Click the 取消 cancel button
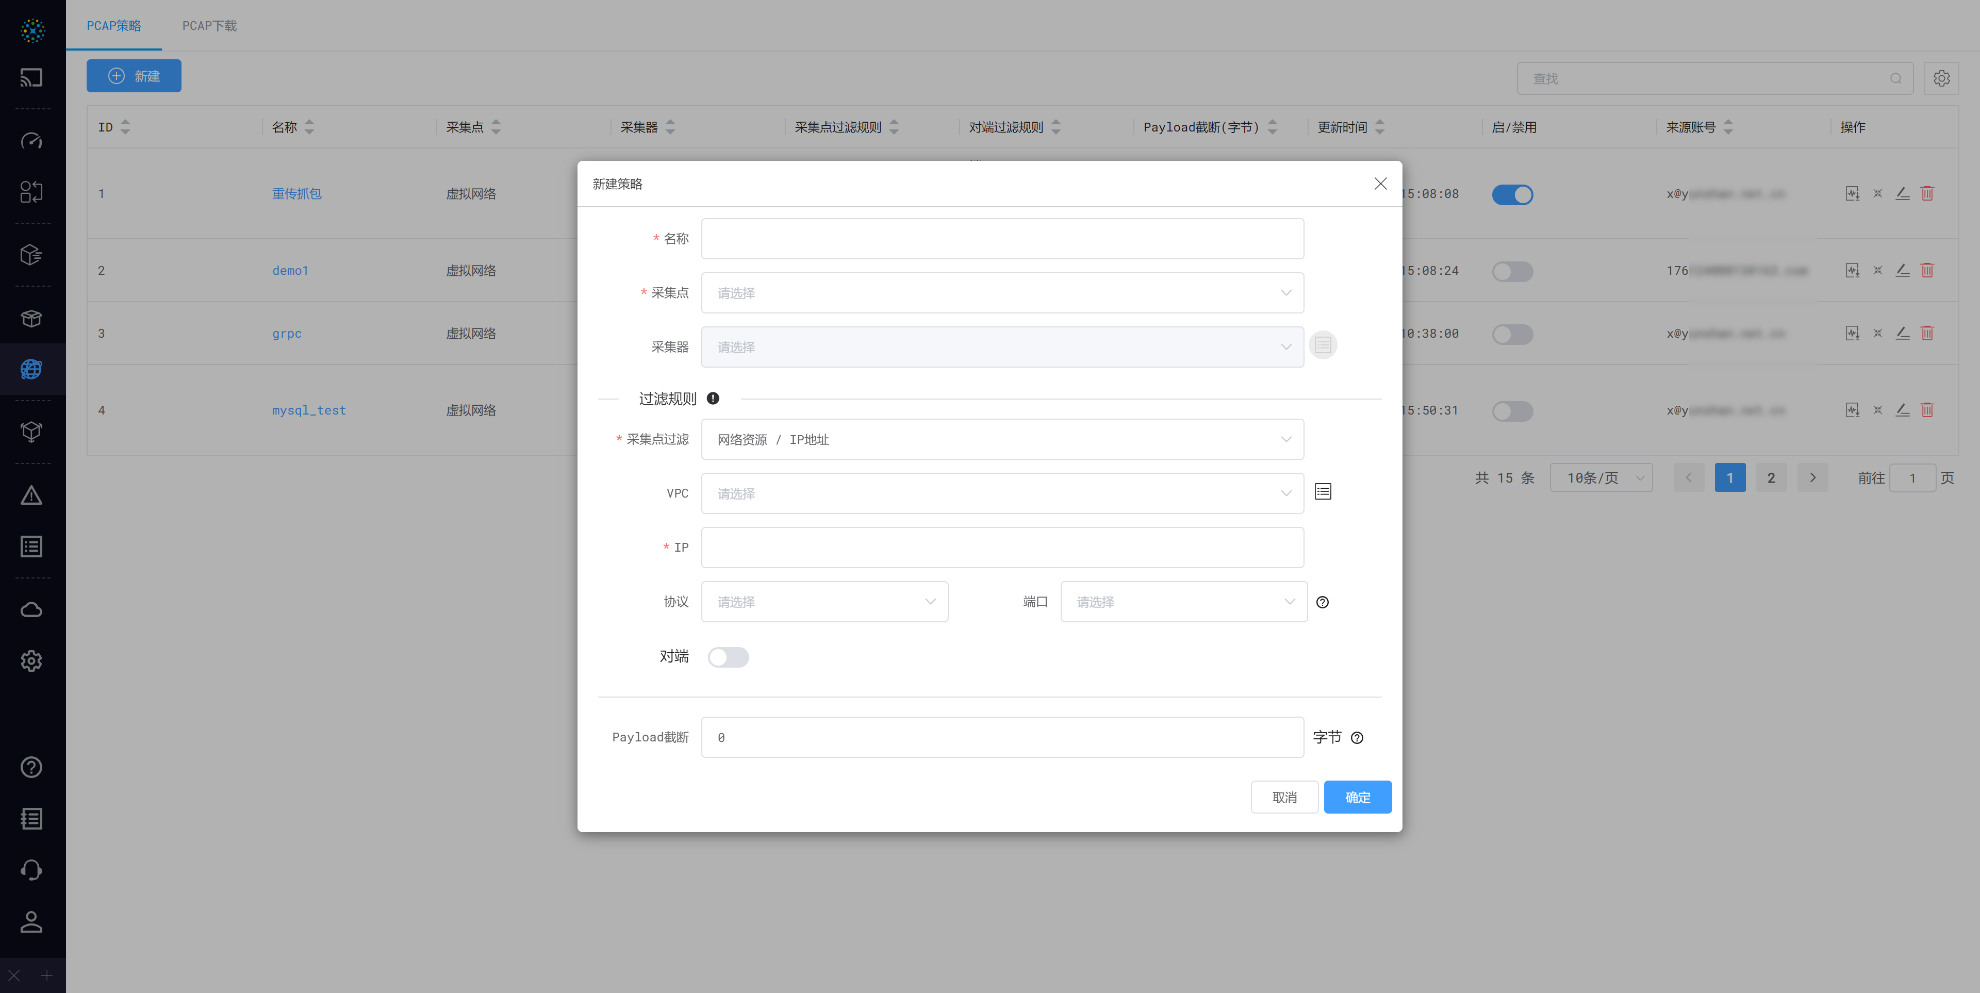 click(x=1284, y=797)
